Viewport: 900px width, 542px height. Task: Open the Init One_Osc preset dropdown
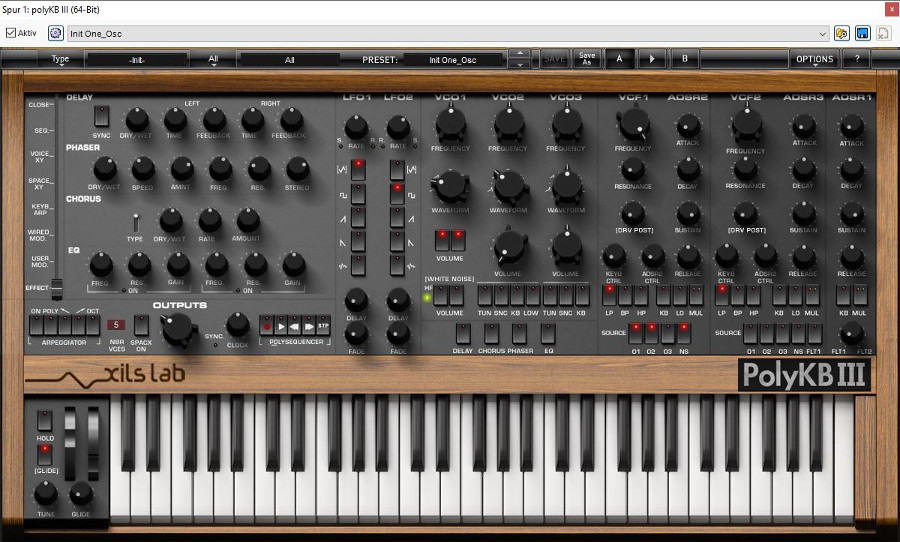448,34
